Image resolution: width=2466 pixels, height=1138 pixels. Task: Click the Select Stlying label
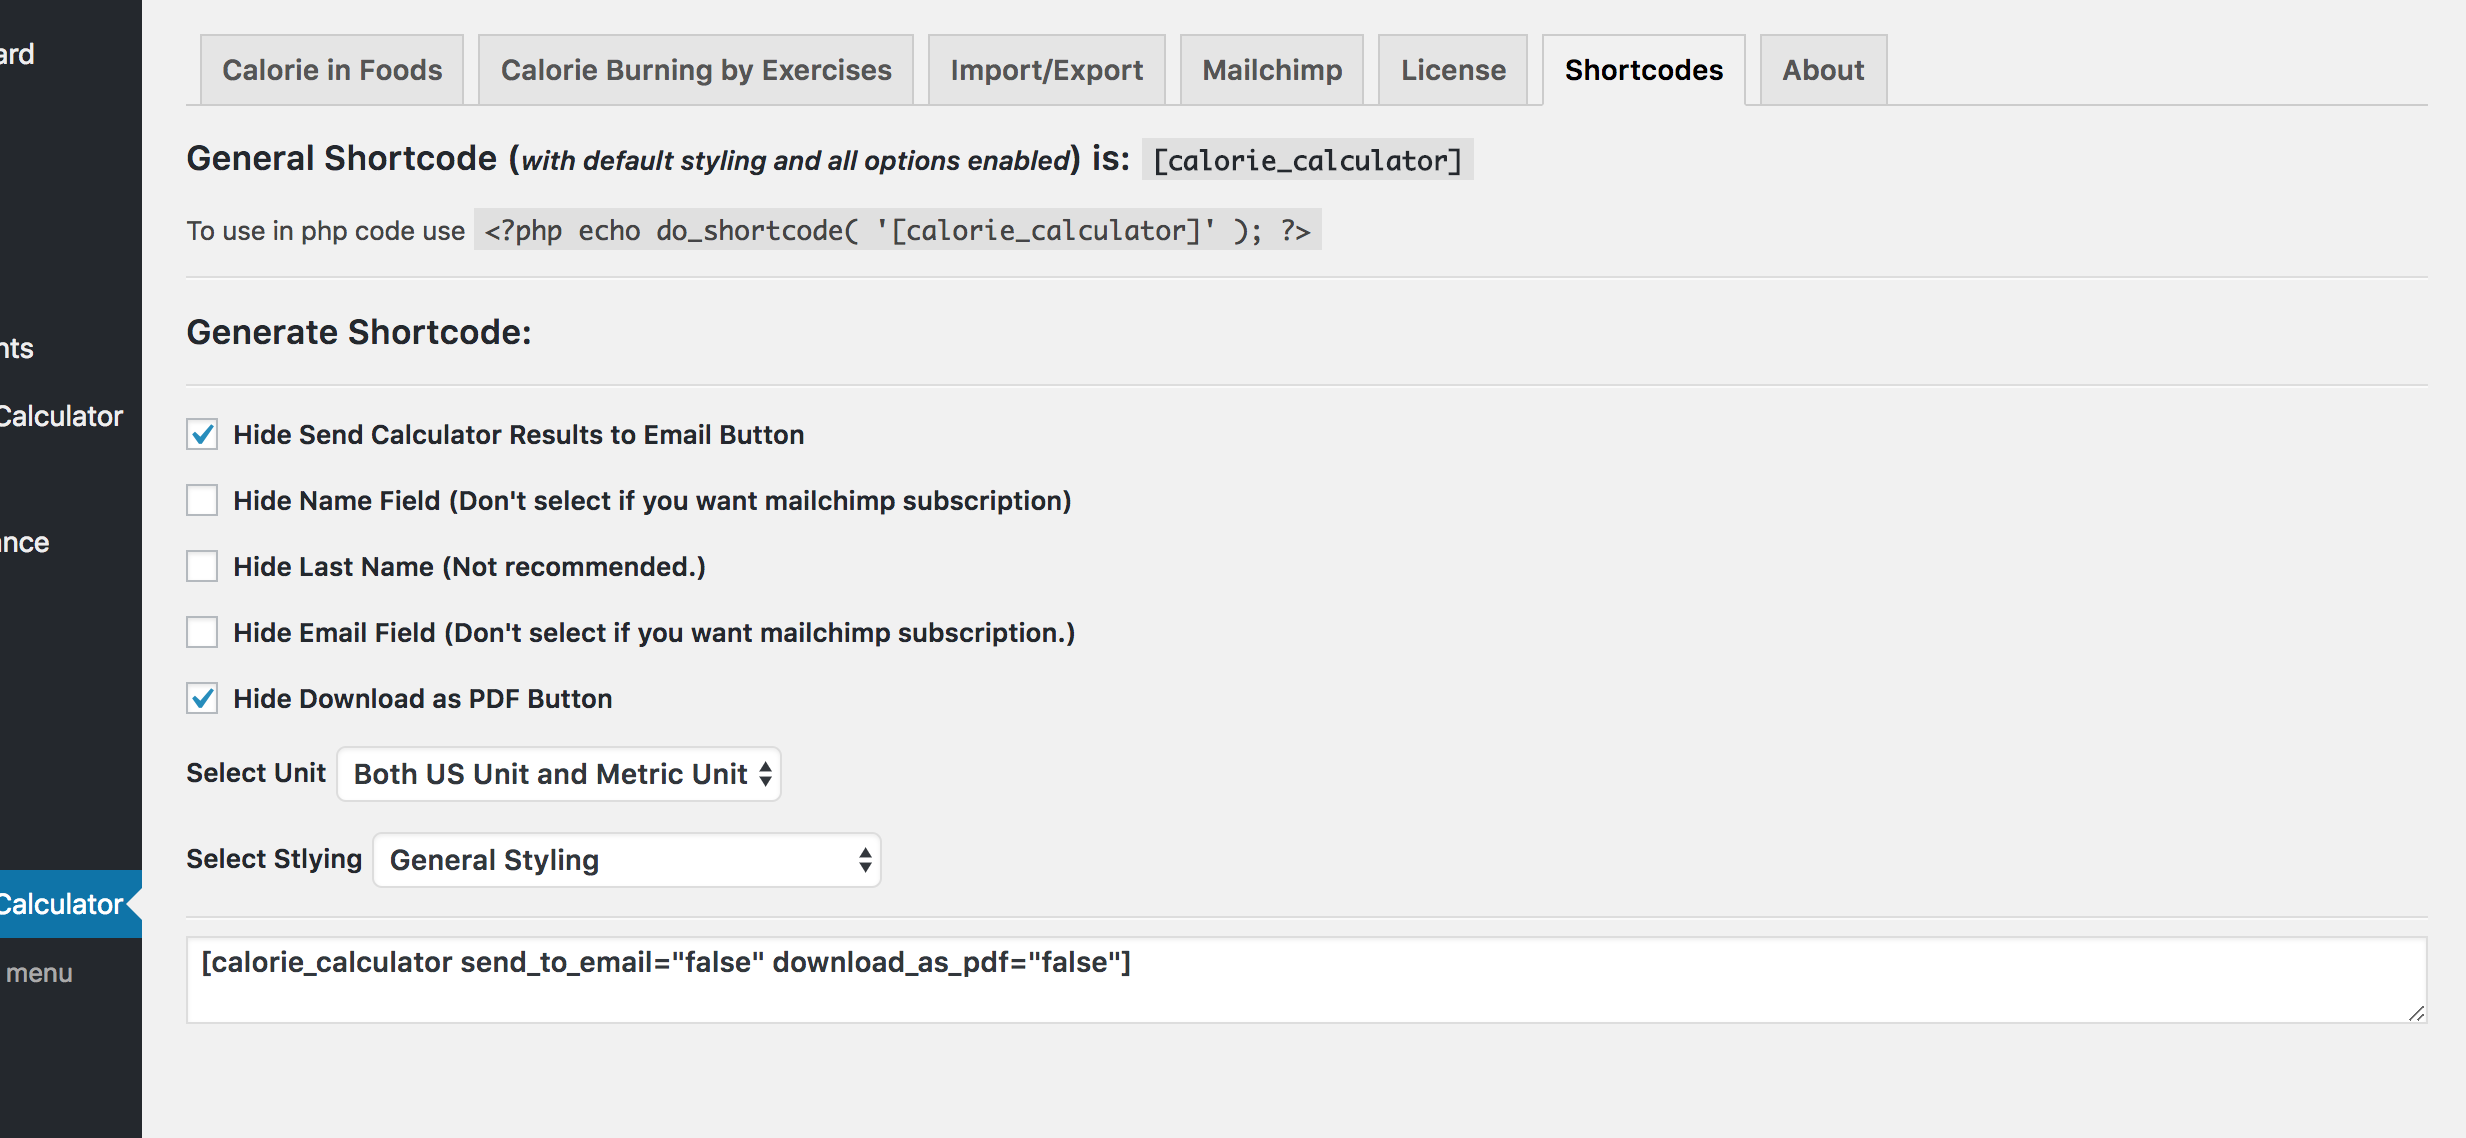pos(274,859)
